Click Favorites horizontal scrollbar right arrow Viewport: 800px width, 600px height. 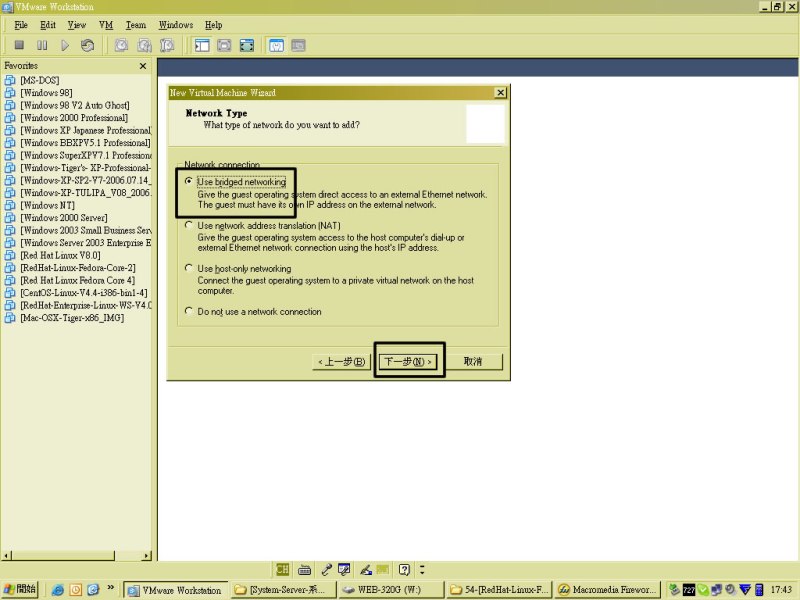(147, 556)
